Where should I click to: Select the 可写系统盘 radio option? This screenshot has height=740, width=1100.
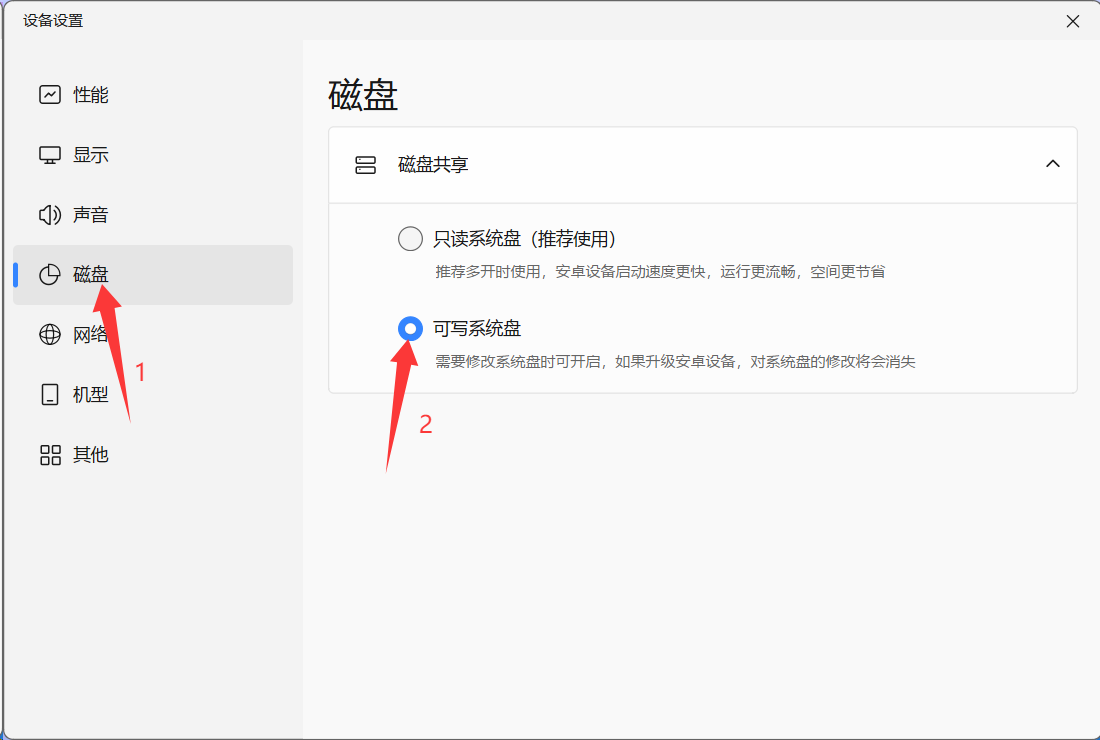point(410,327)
